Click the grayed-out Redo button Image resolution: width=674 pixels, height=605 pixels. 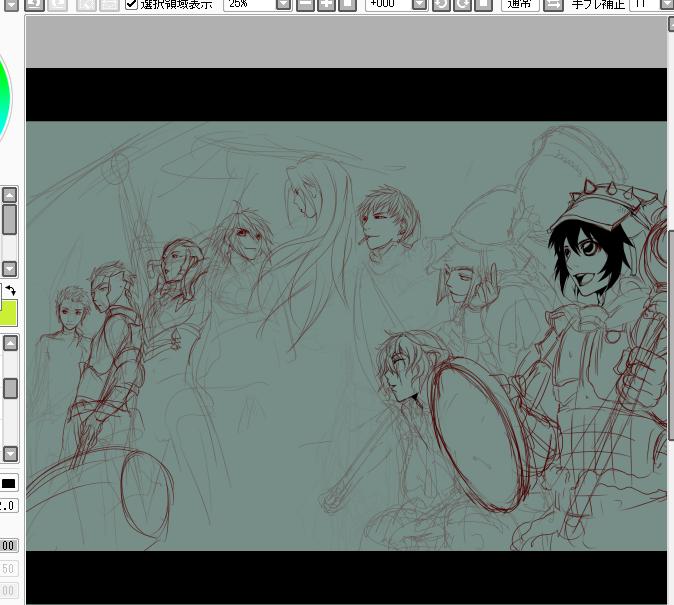pos(59,4)
